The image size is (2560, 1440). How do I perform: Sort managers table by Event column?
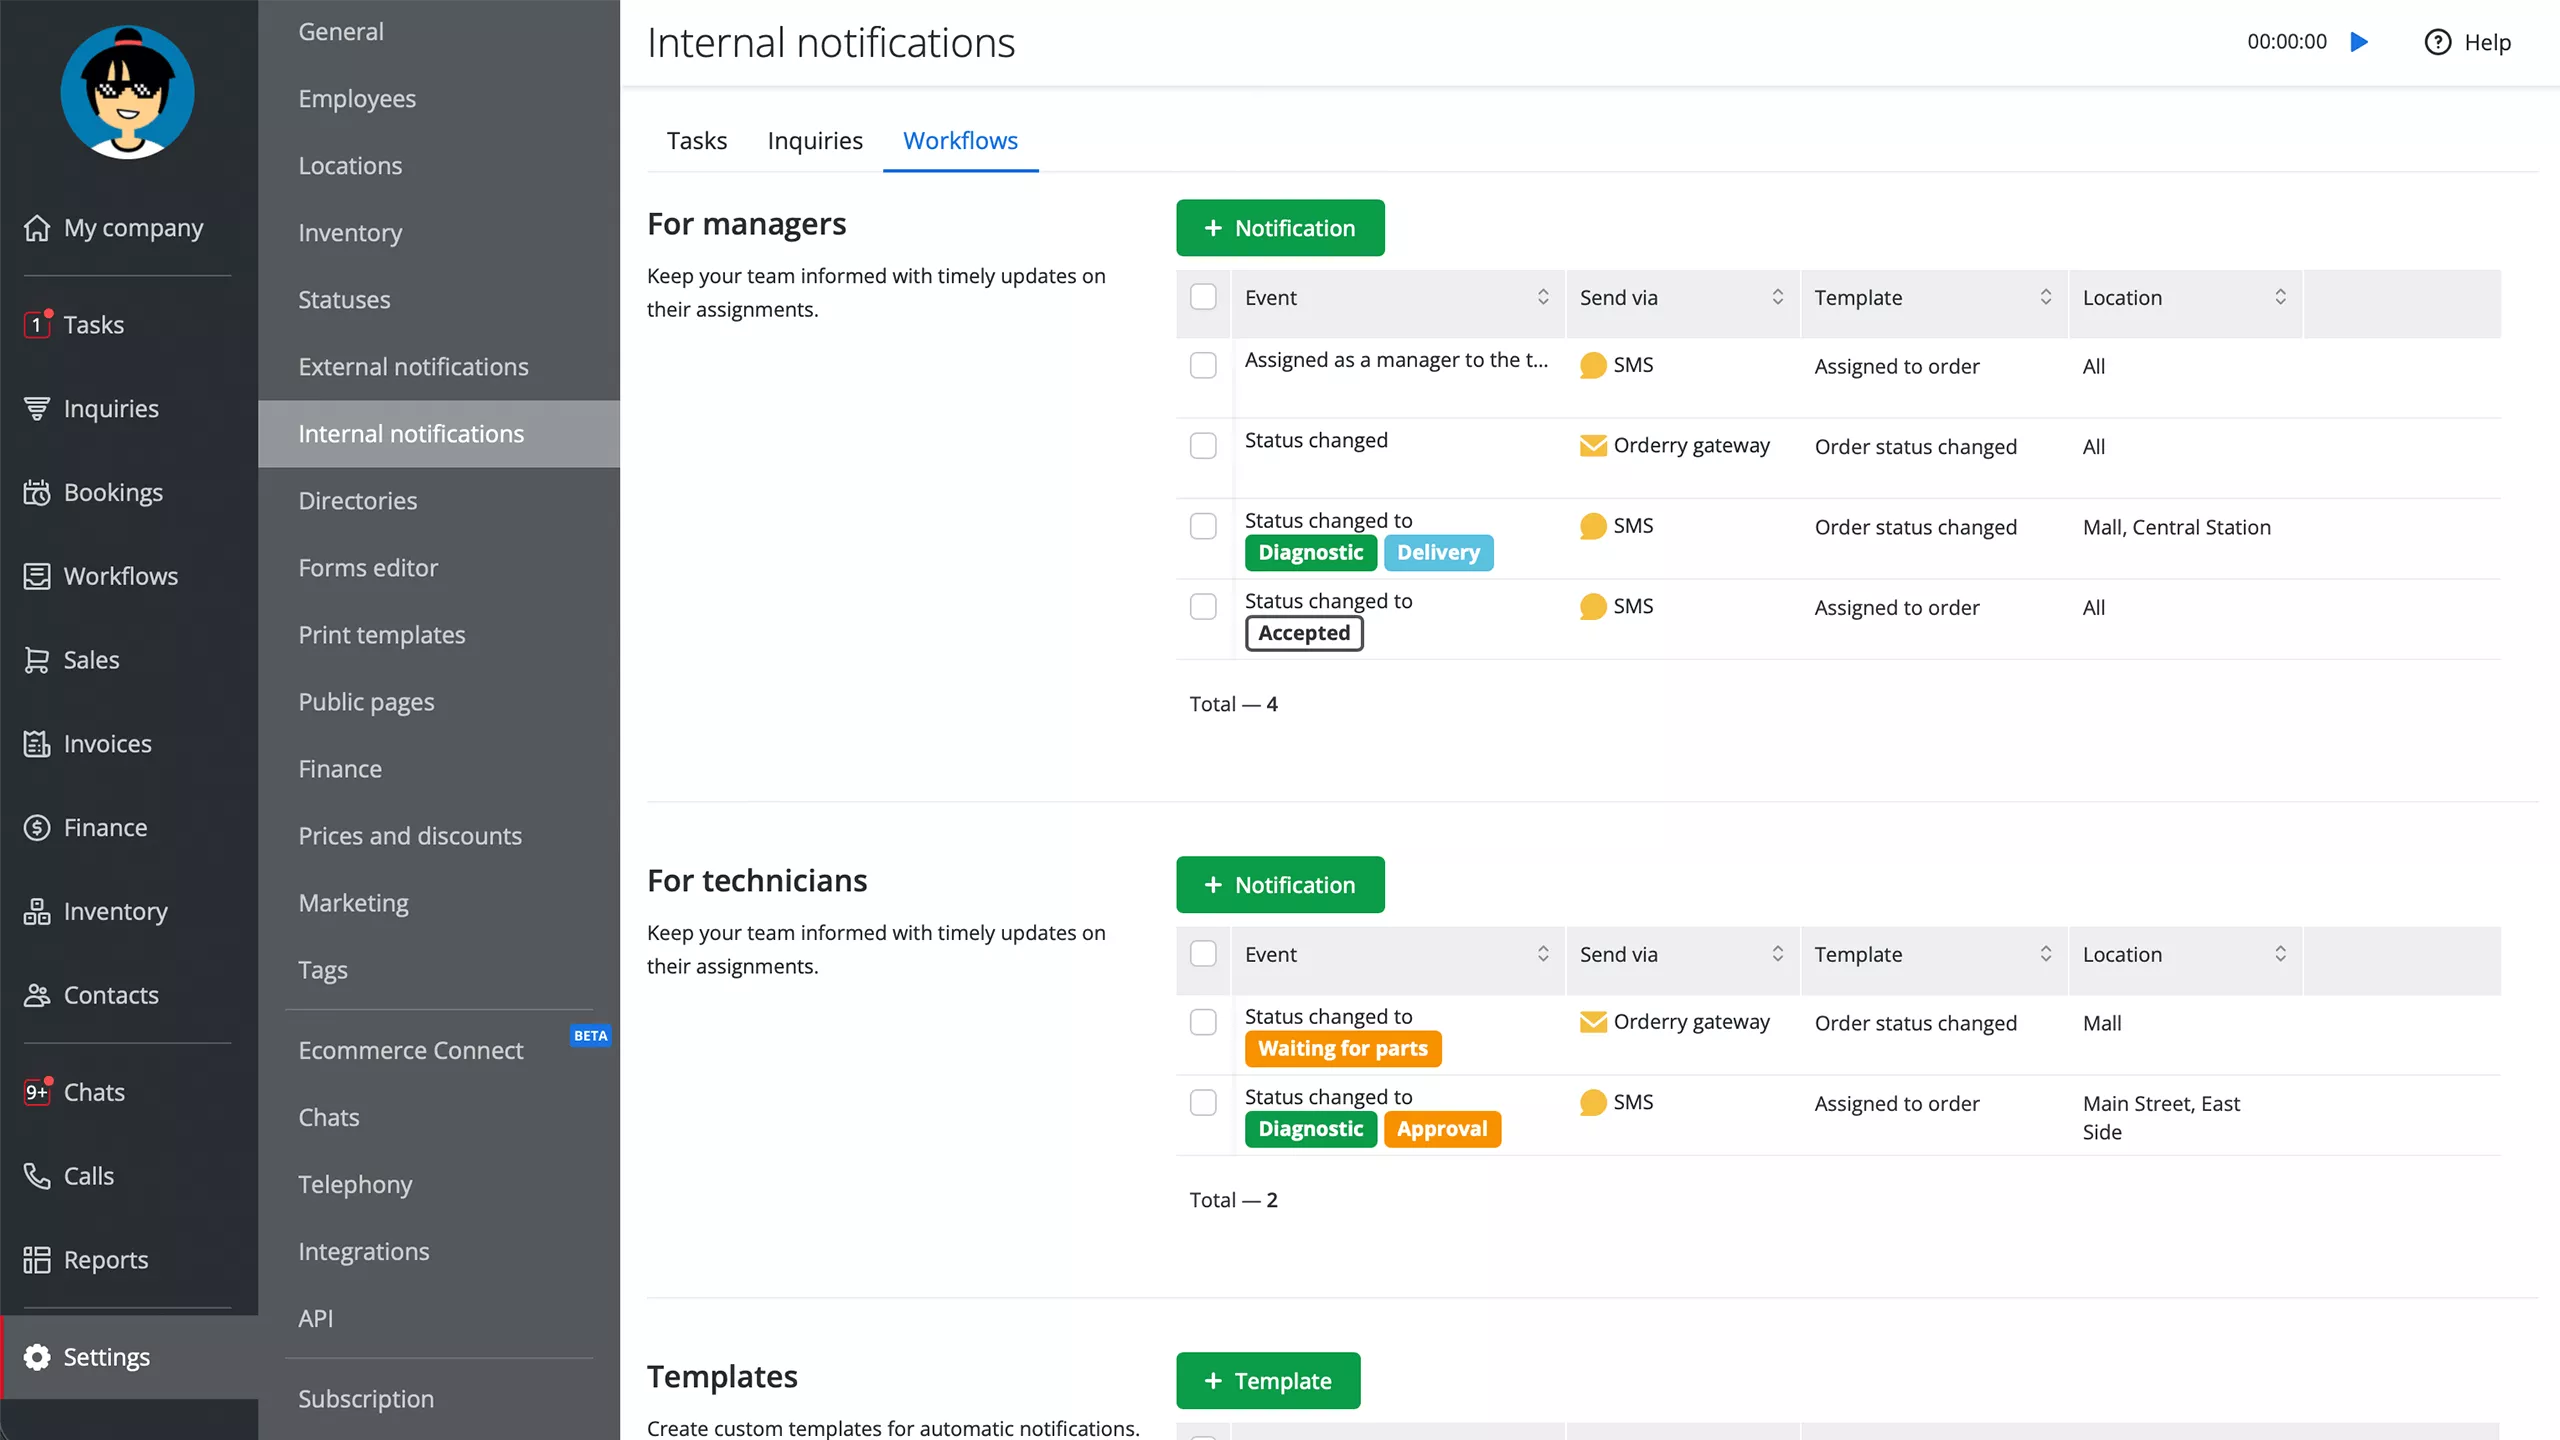(1543, 297)
